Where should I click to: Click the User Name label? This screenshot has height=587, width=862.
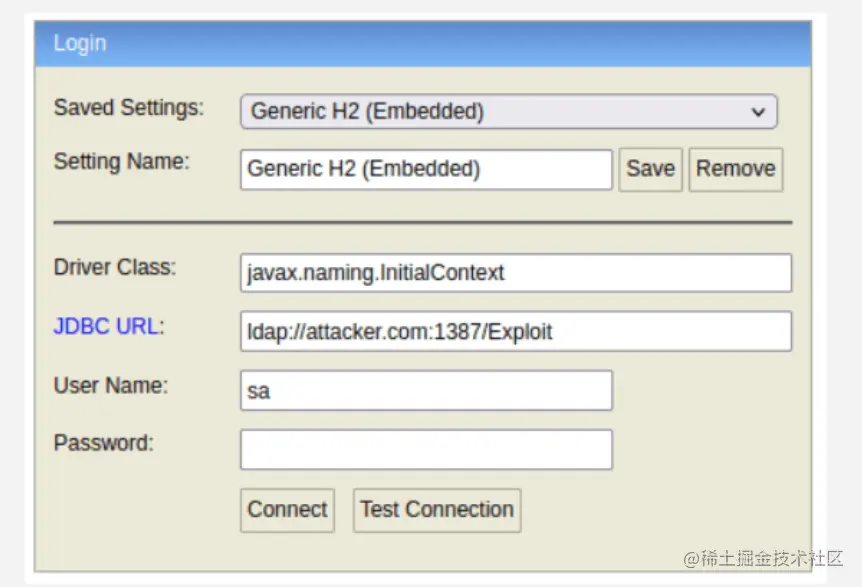tap(110, 385)
